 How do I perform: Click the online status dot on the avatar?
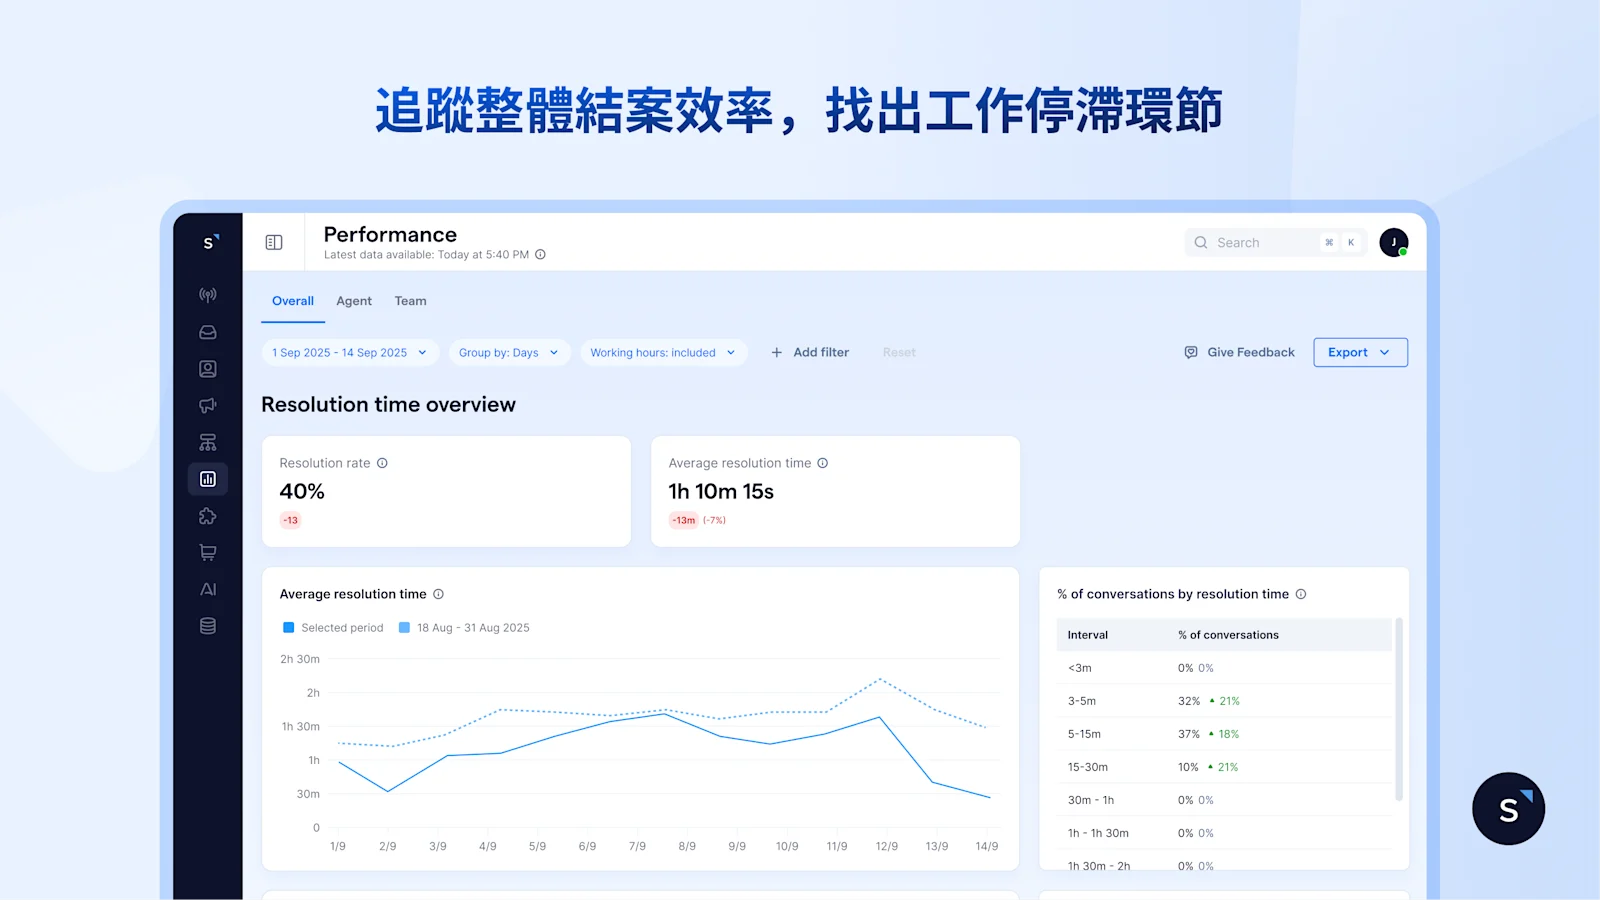click(1404, 252)
